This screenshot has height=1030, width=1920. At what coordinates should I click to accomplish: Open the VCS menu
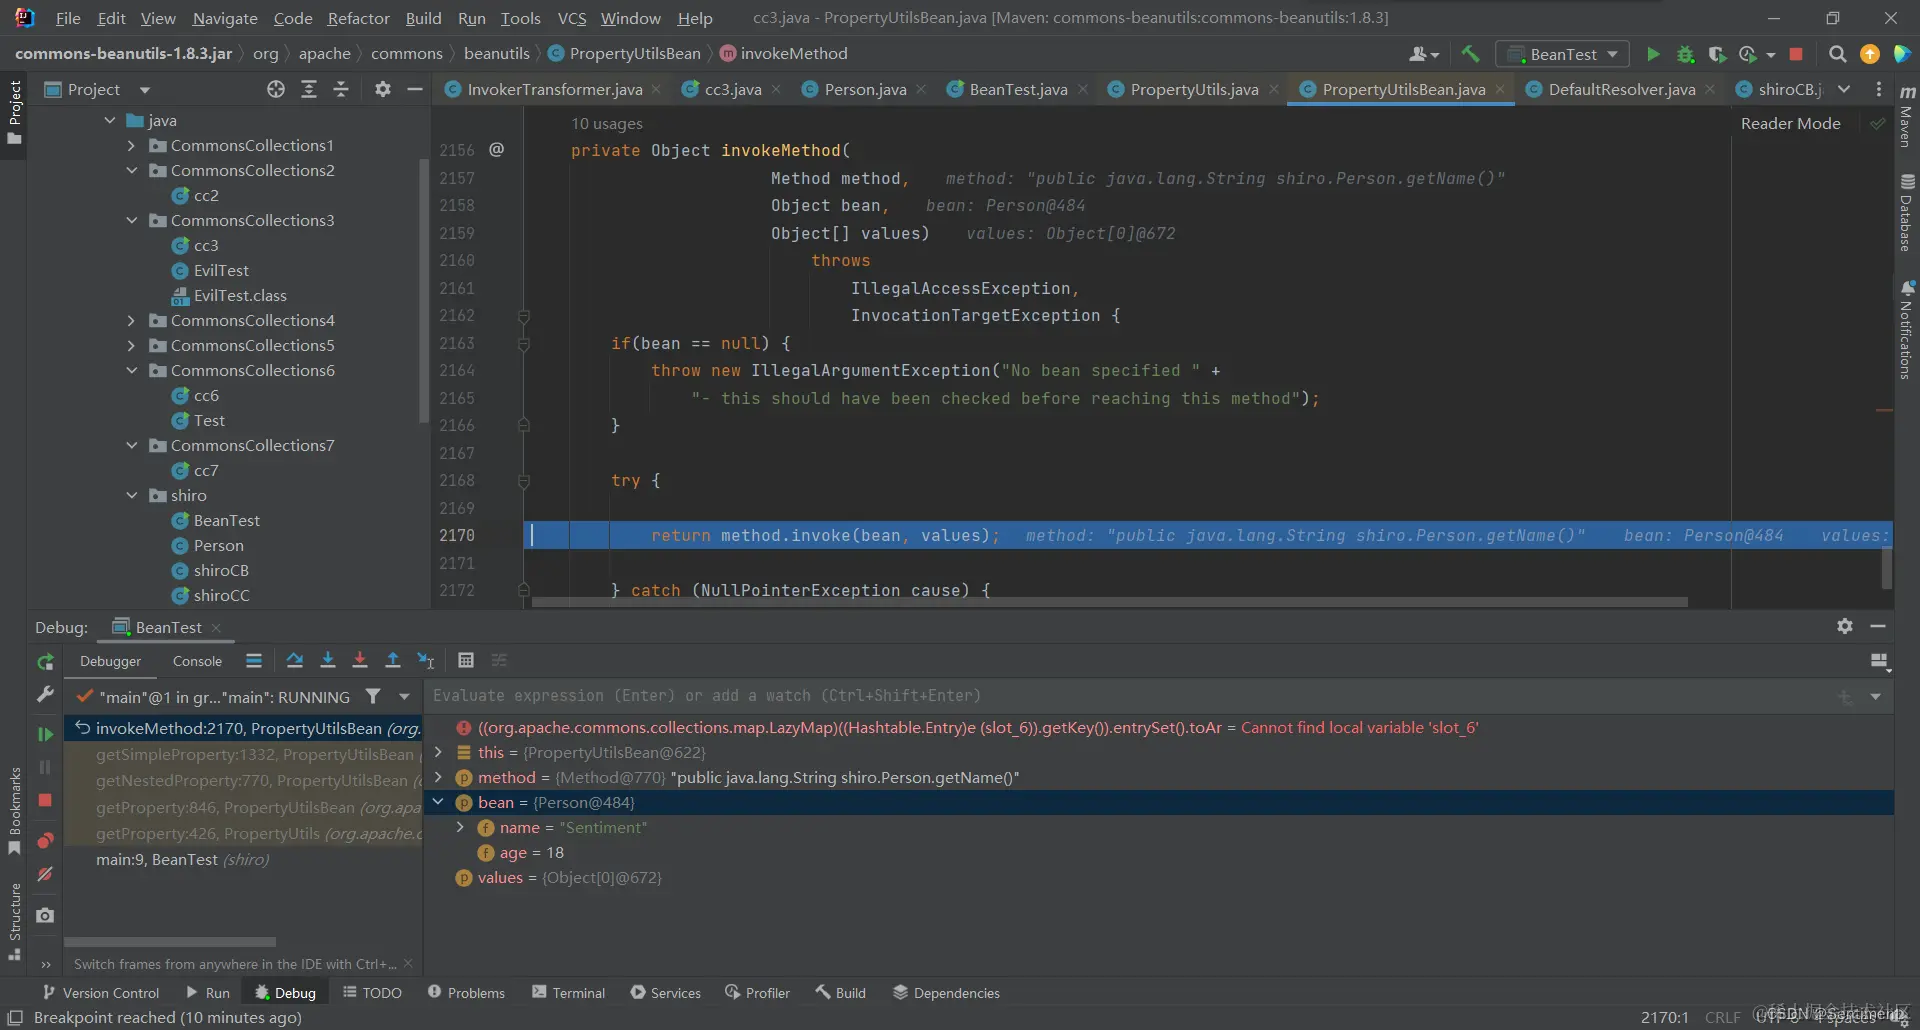(x=571, y=18)
